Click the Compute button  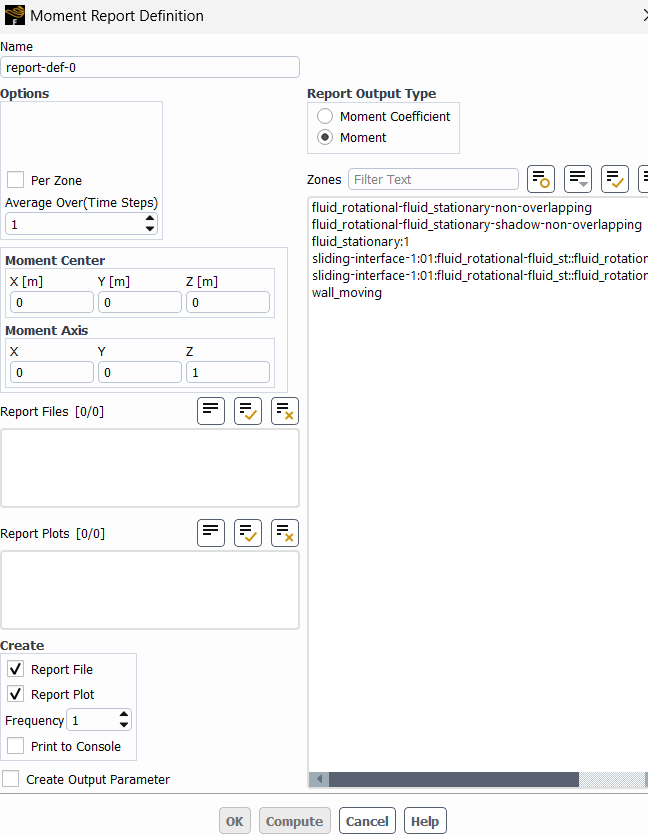click(294, 821)
